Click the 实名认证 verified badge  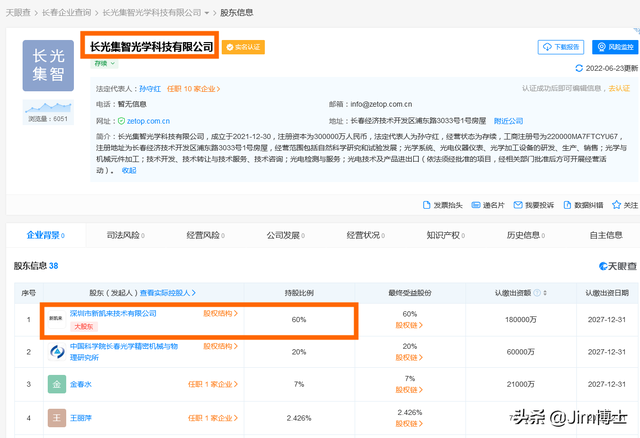tap(243, 47)
